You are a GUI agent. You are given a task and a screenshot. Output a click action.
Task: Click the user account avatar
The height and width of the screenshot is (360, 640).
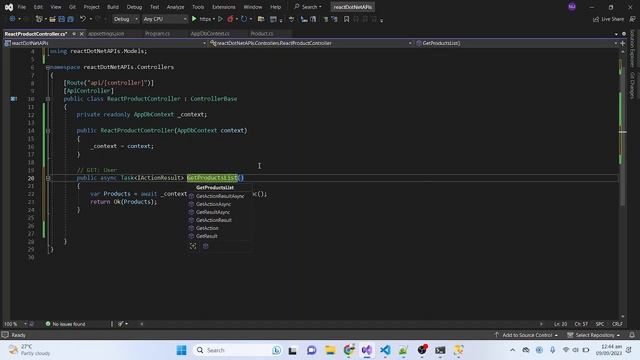tap(572, 7)
